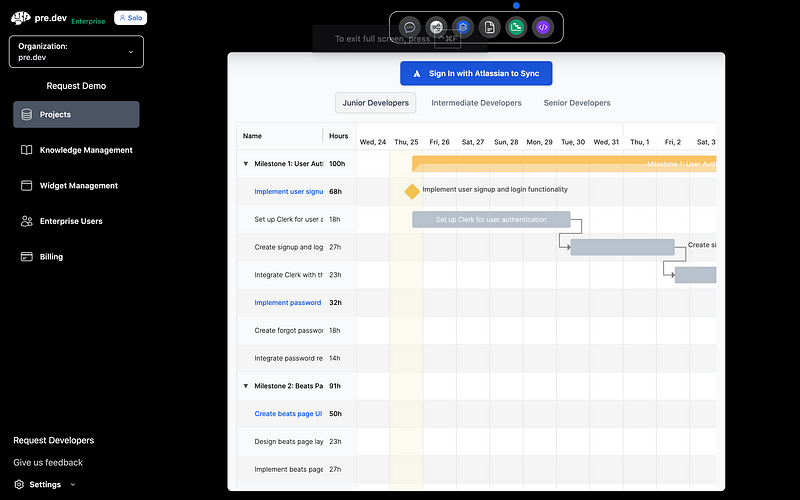800x500 pixels.
Task: Click the 91h hours cell
Action: click(x=335, y=386)
